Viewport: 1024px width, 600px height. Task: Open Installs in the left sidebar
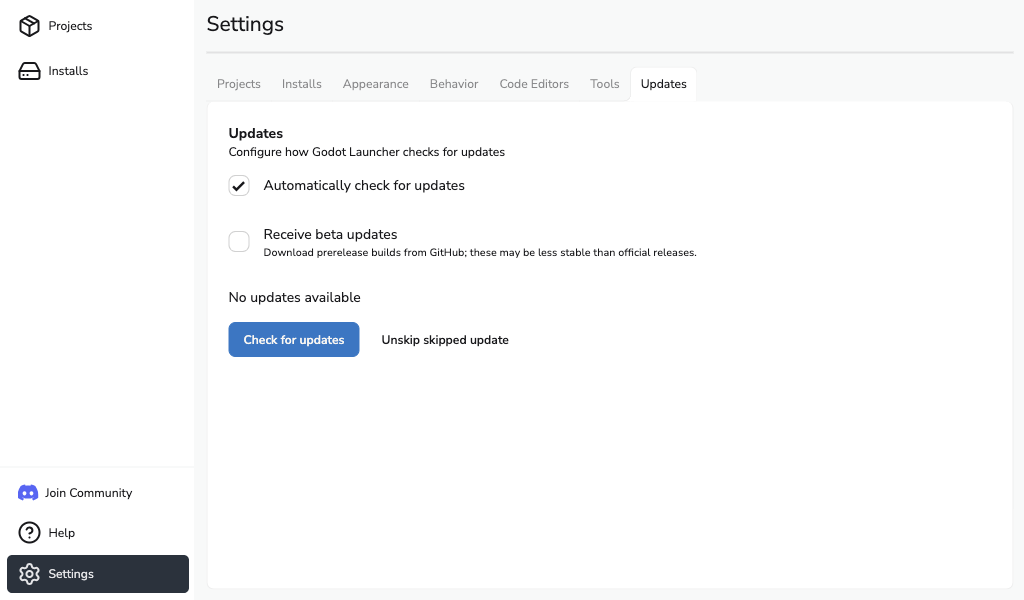tap(97, 71)
